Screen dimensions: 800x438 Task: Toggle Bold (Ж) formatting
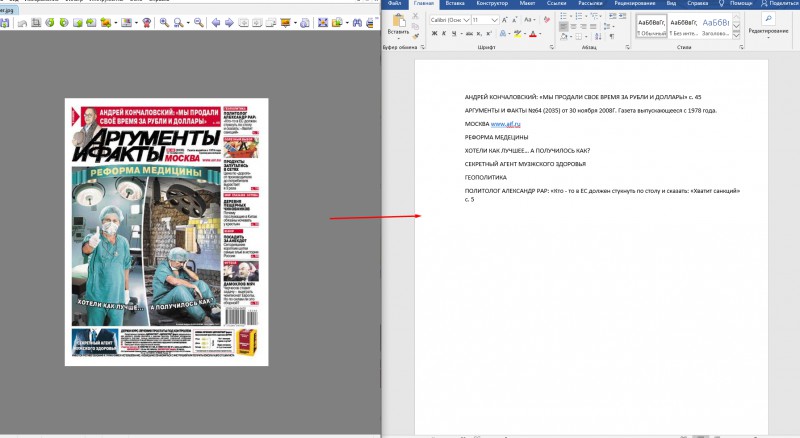pyautogui.click(x=434, y=34)
